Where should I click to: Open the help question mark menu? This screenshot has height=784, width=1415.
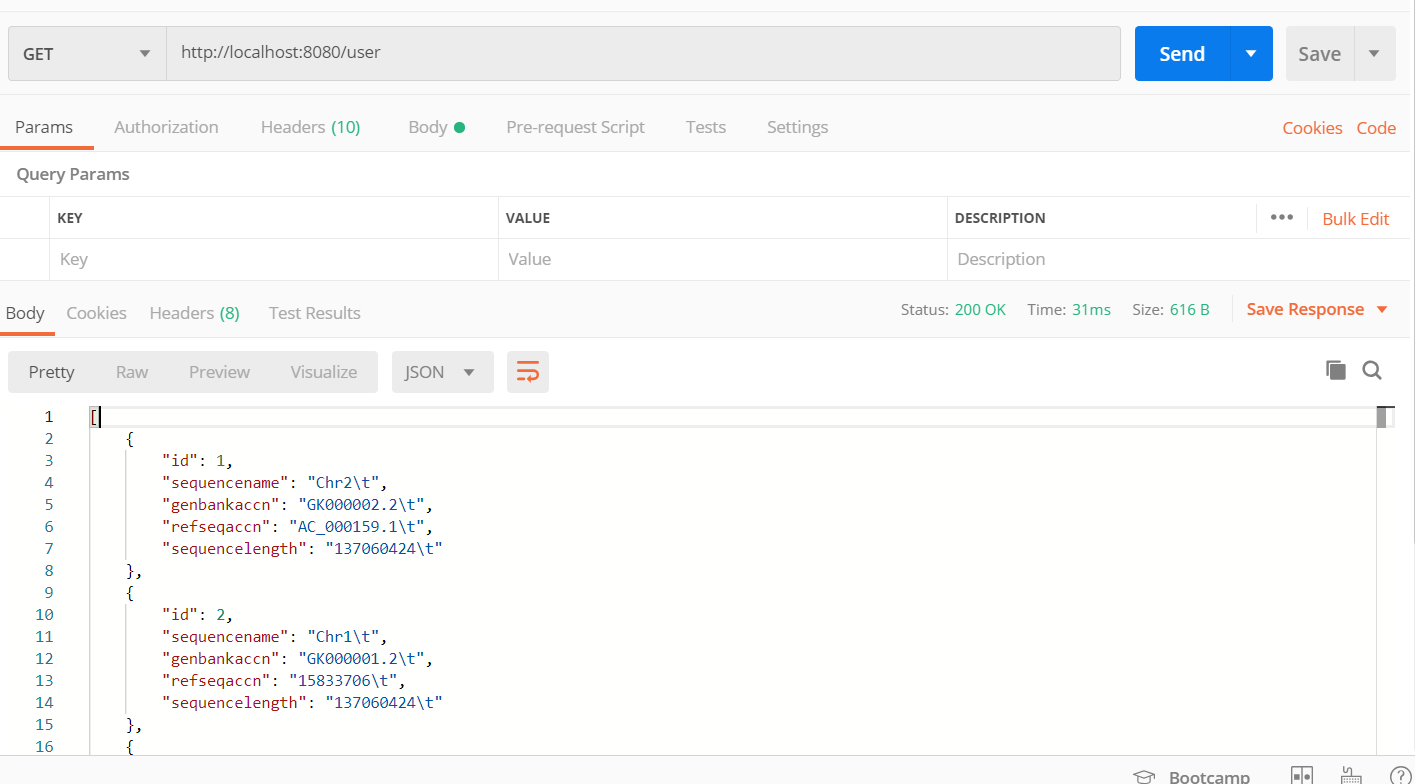point(1401,776)
